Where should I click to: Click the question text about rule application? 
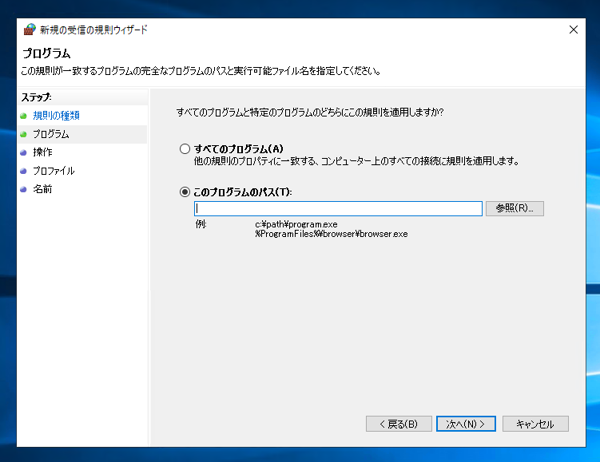point(310,113)
